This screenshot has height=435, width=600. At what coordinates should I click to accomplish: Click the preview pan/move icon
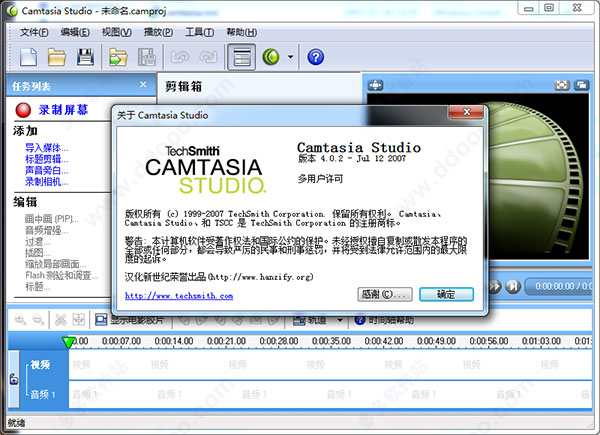375,85
